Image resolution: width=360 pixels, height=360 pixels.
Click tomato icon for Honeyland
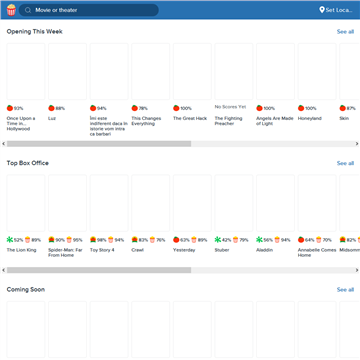[x=301, y=108]
